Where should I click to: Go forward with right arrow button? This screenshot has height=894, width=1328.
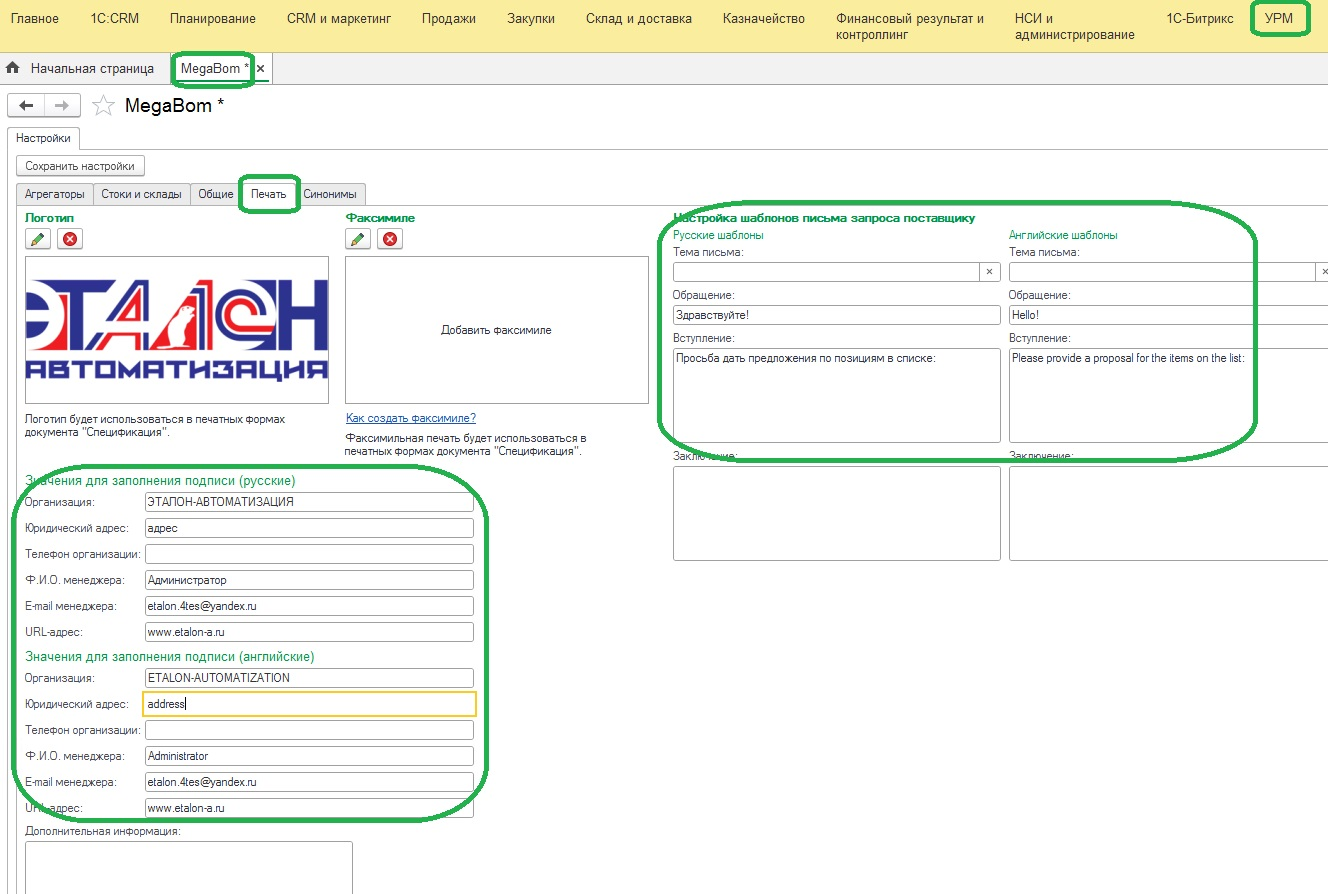coord(61,106)
